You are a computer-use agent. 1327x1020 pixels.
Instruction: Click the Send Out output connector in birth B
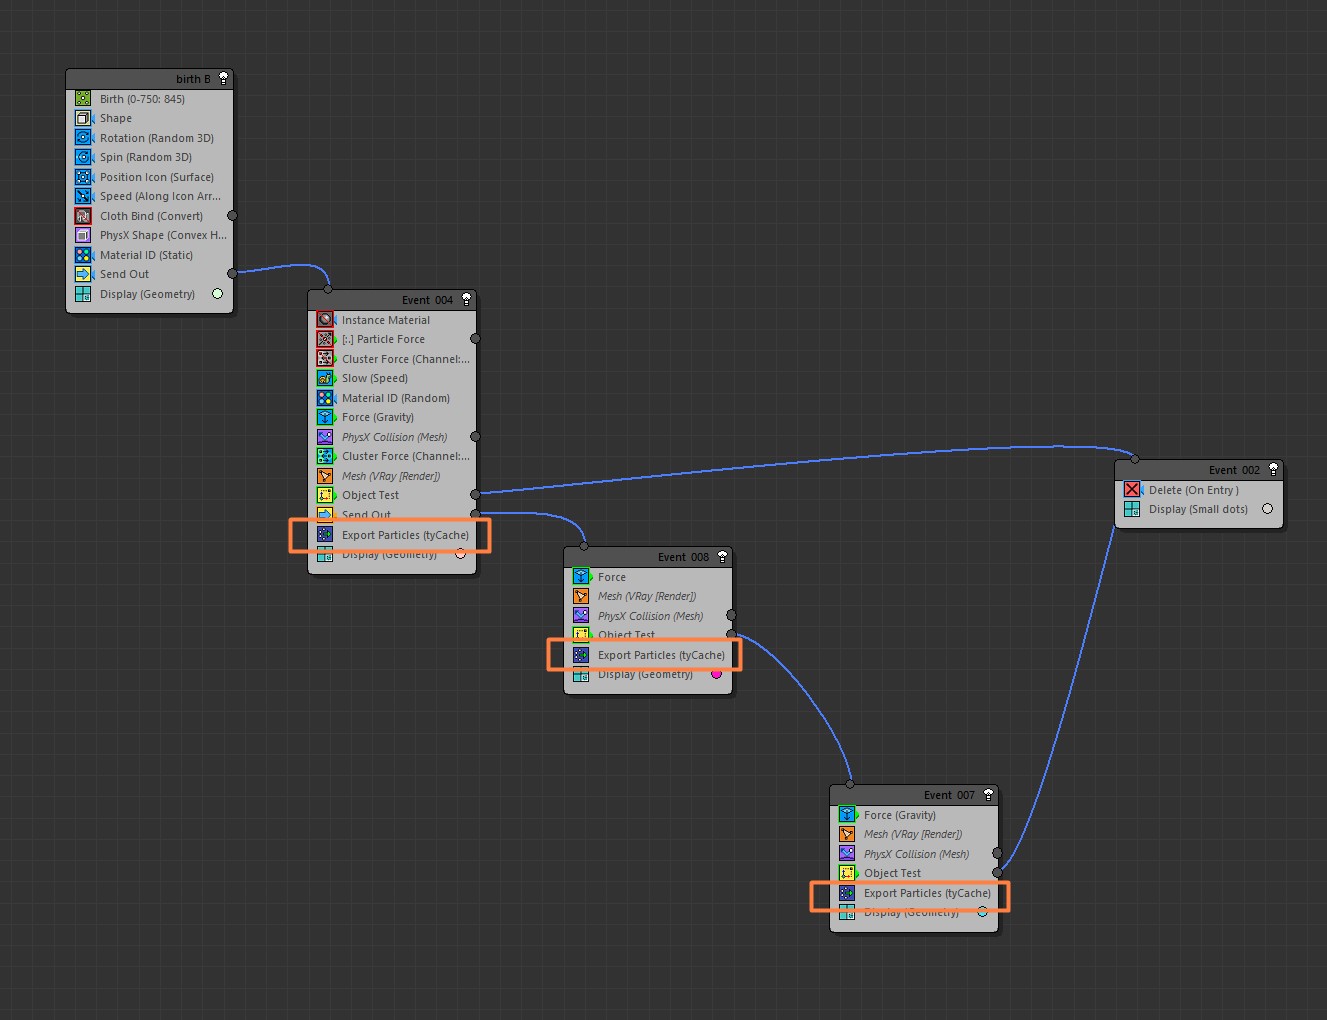pyautogui.click(x=233, y=273)
